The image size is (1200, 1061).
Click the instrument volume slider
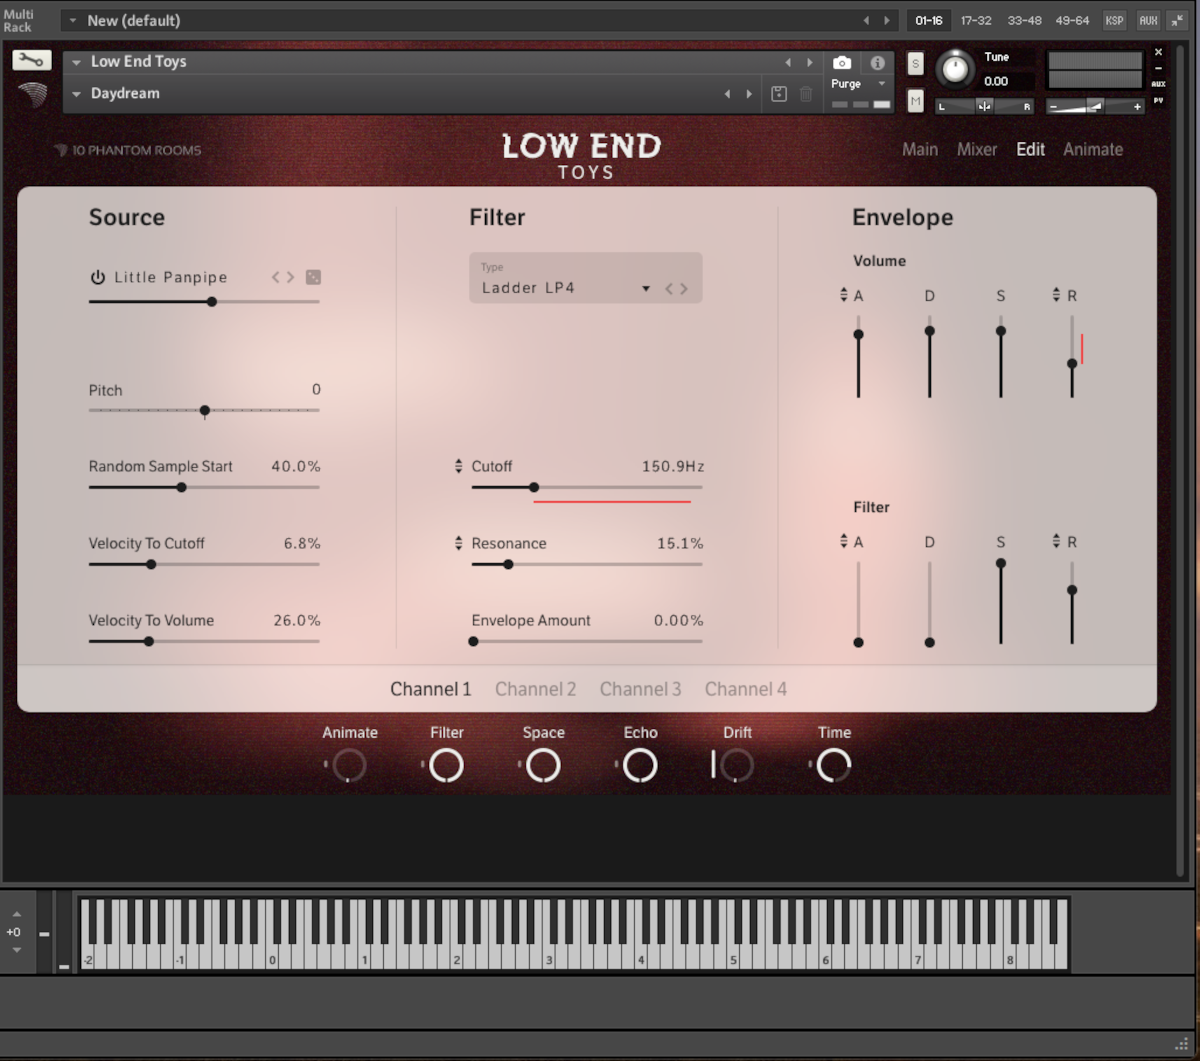point(1095,106)
